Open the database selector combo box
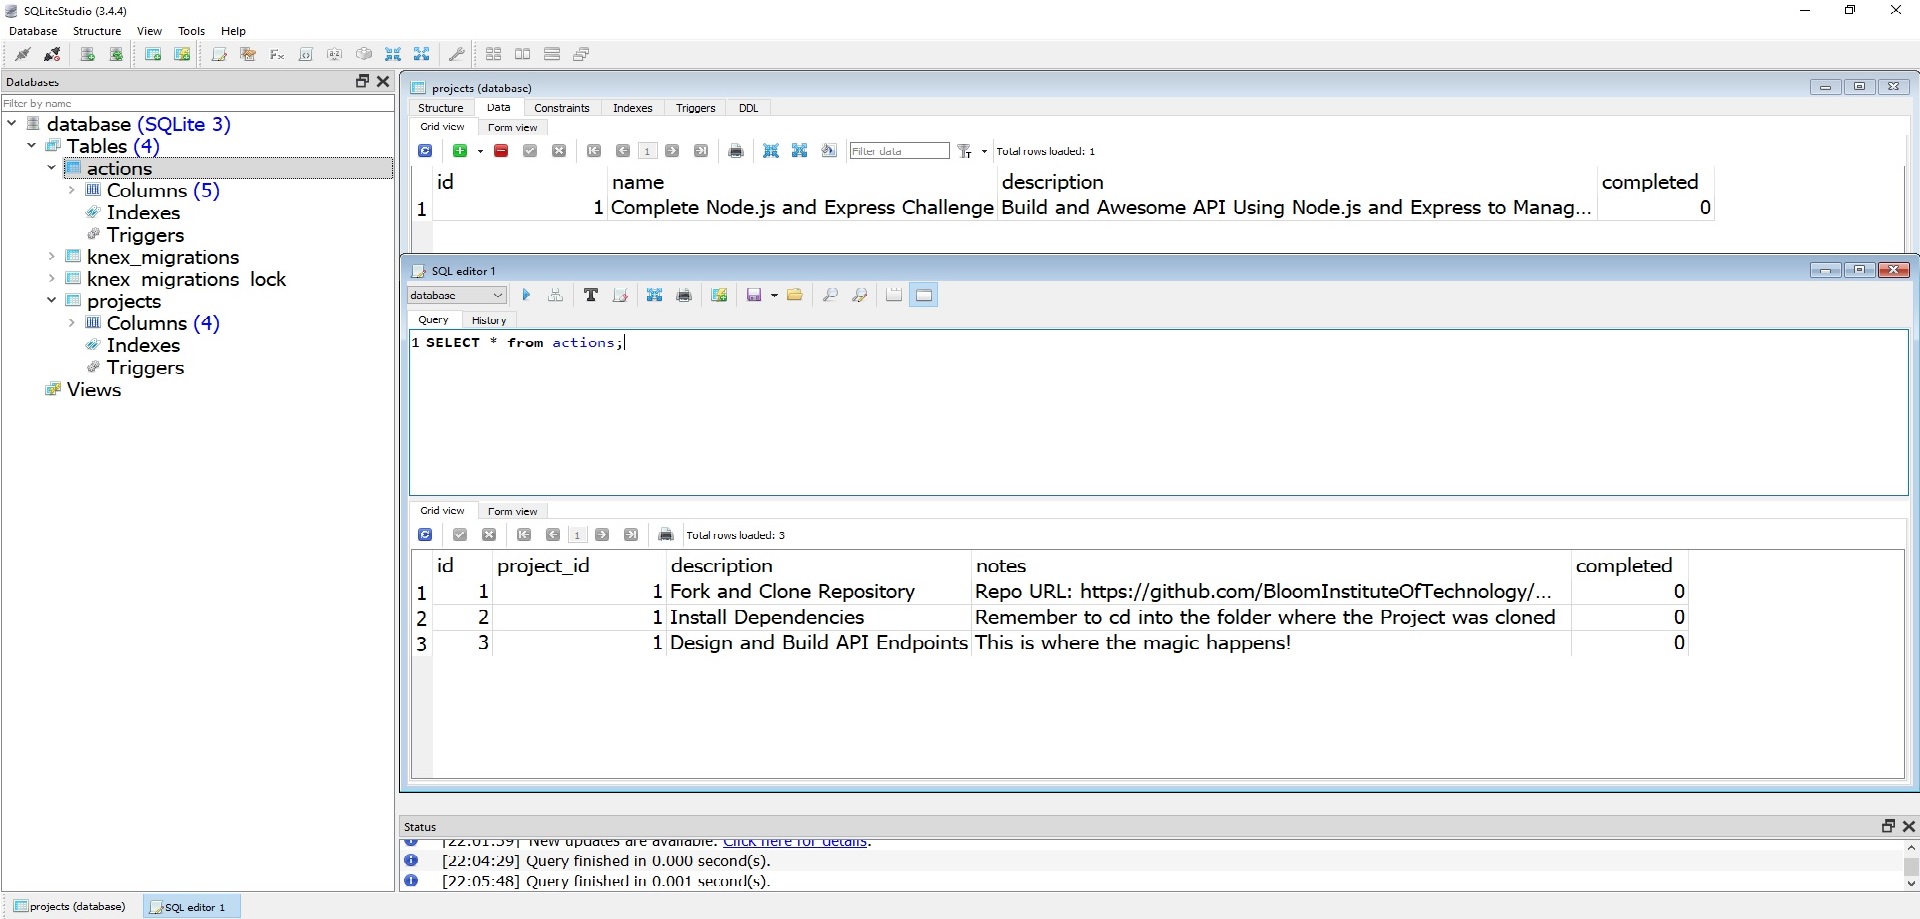The image size is (1920, 919). pyautogui.click(x=457, y=295)
